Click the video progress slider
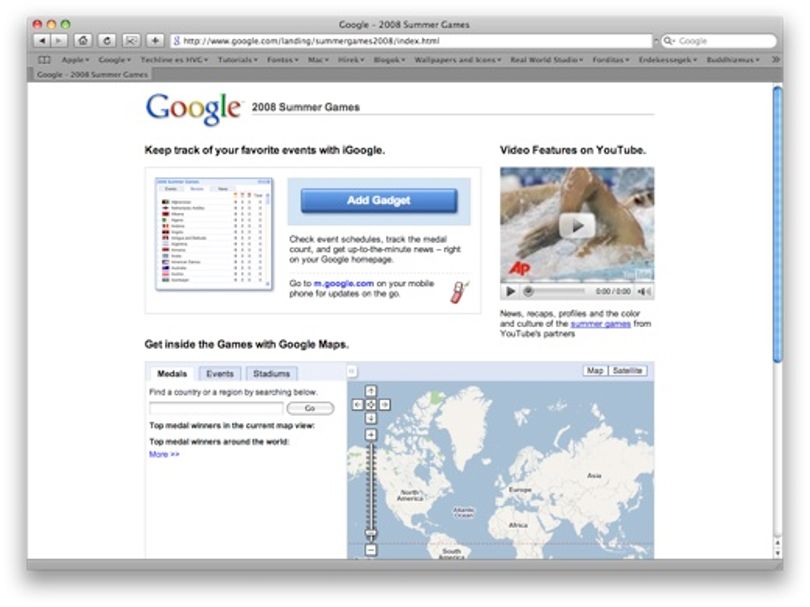The width and height of the screenshot is (810, 607). (x=556, y=291)
